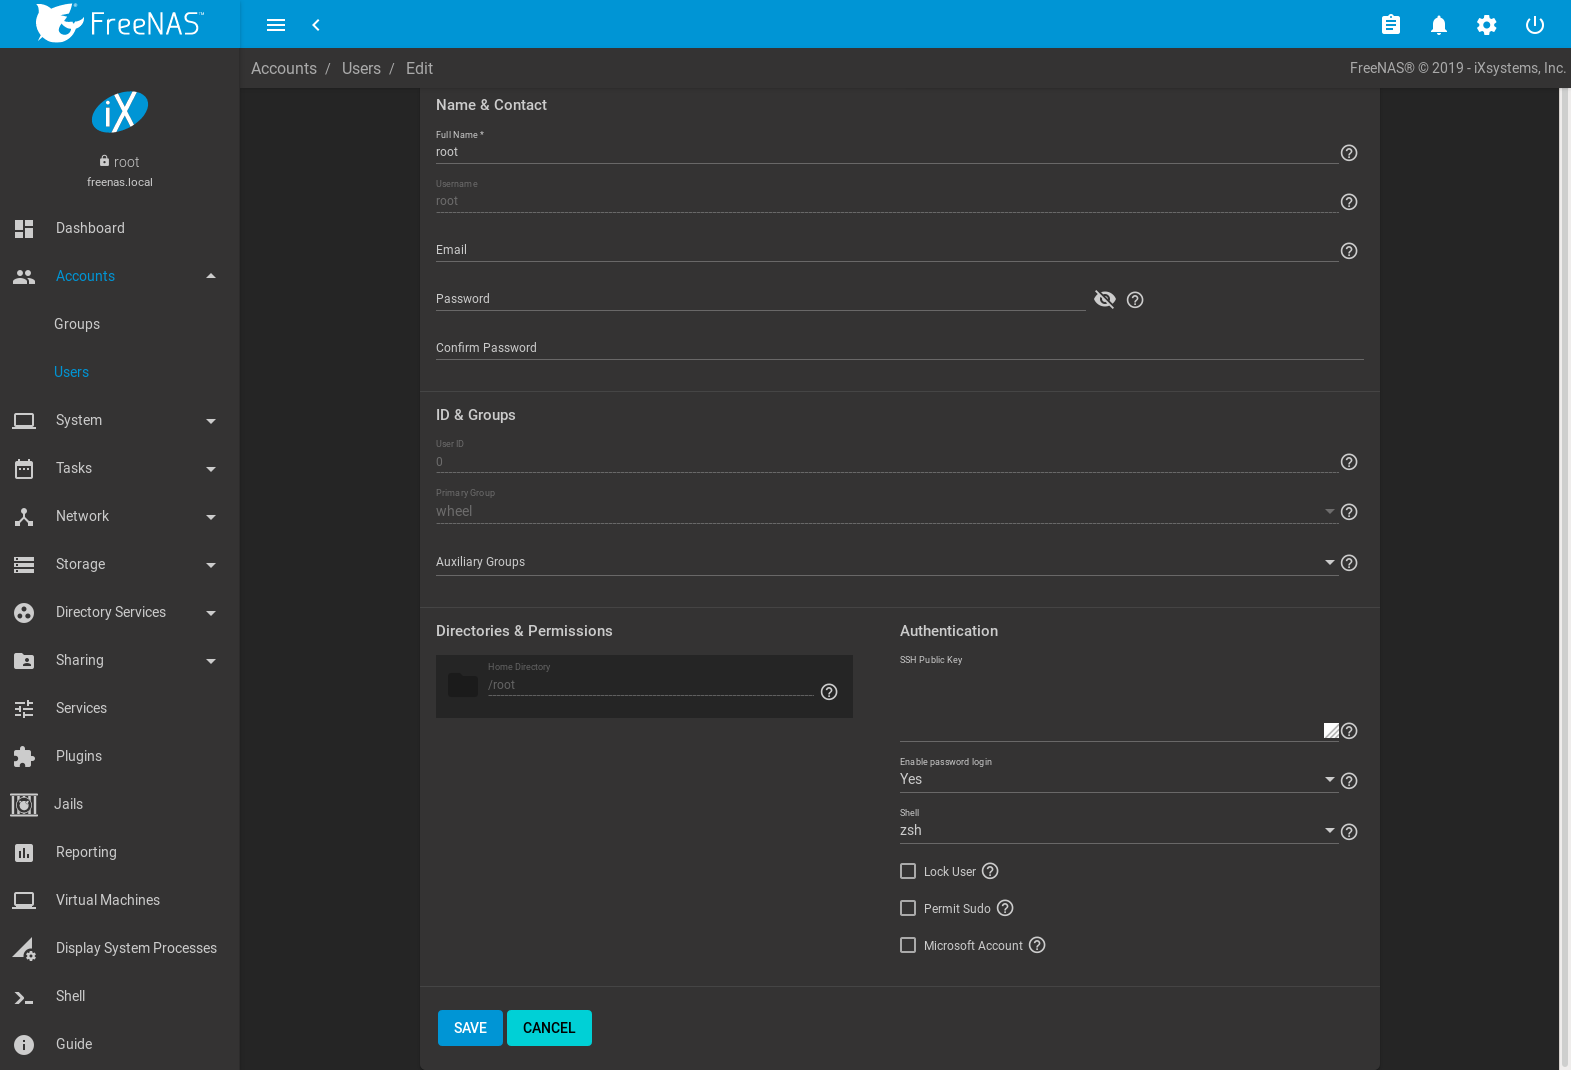The height and width of the screenshot is (1070, 1571).
Task: Save the user changes
Action: point(470,1028)
